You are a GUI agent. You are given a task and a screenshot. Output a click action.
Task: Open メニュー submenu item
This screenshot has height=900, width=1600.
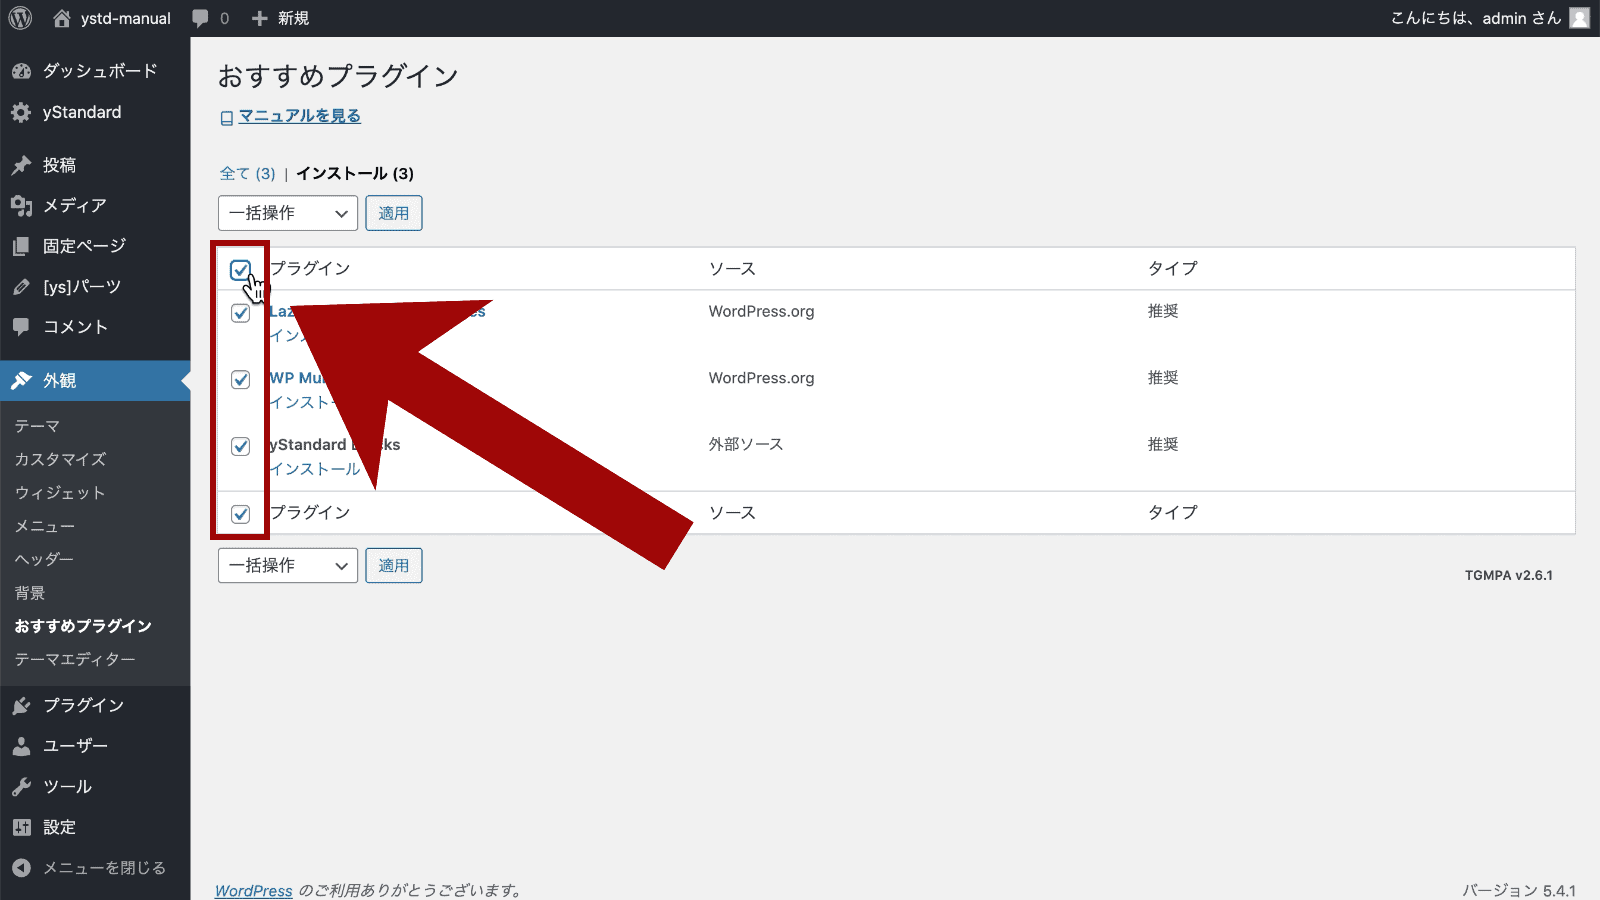click(x=45, y=526)
